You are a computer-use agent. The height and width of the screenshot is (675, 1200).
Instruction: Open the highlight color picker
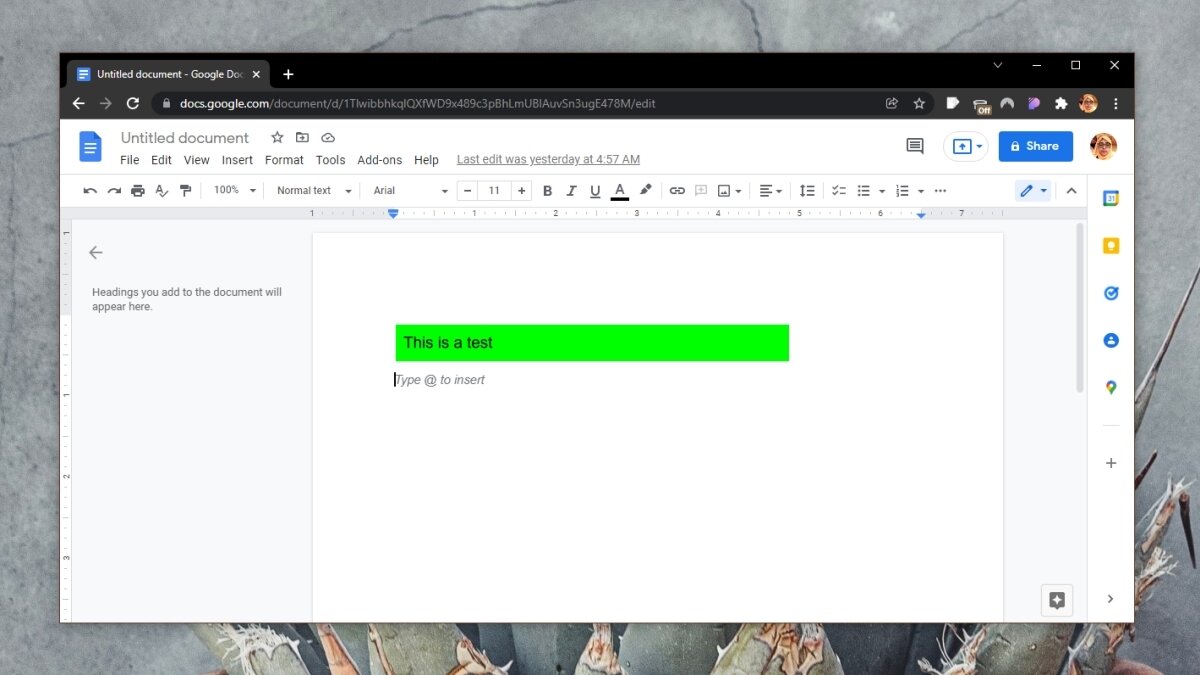coord(645,191)
